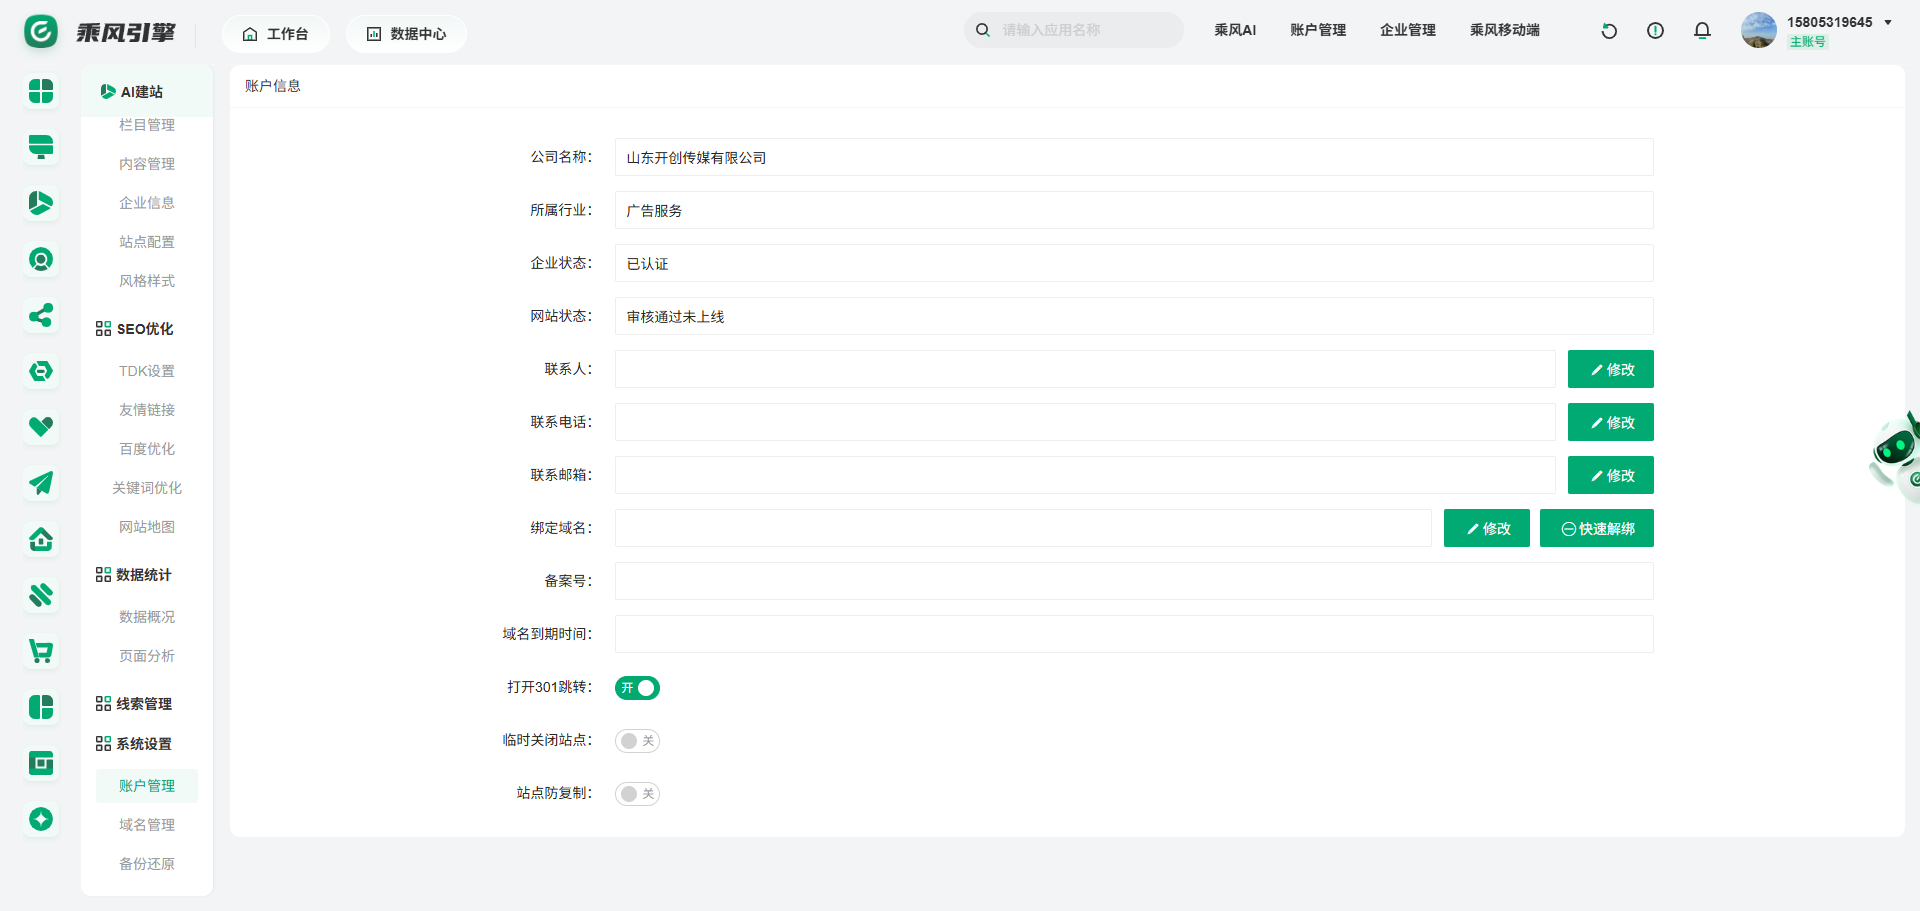The image size is (1920, 911).
Task: Open 企业管理 in the top menu
Action: click(1407, 30)
